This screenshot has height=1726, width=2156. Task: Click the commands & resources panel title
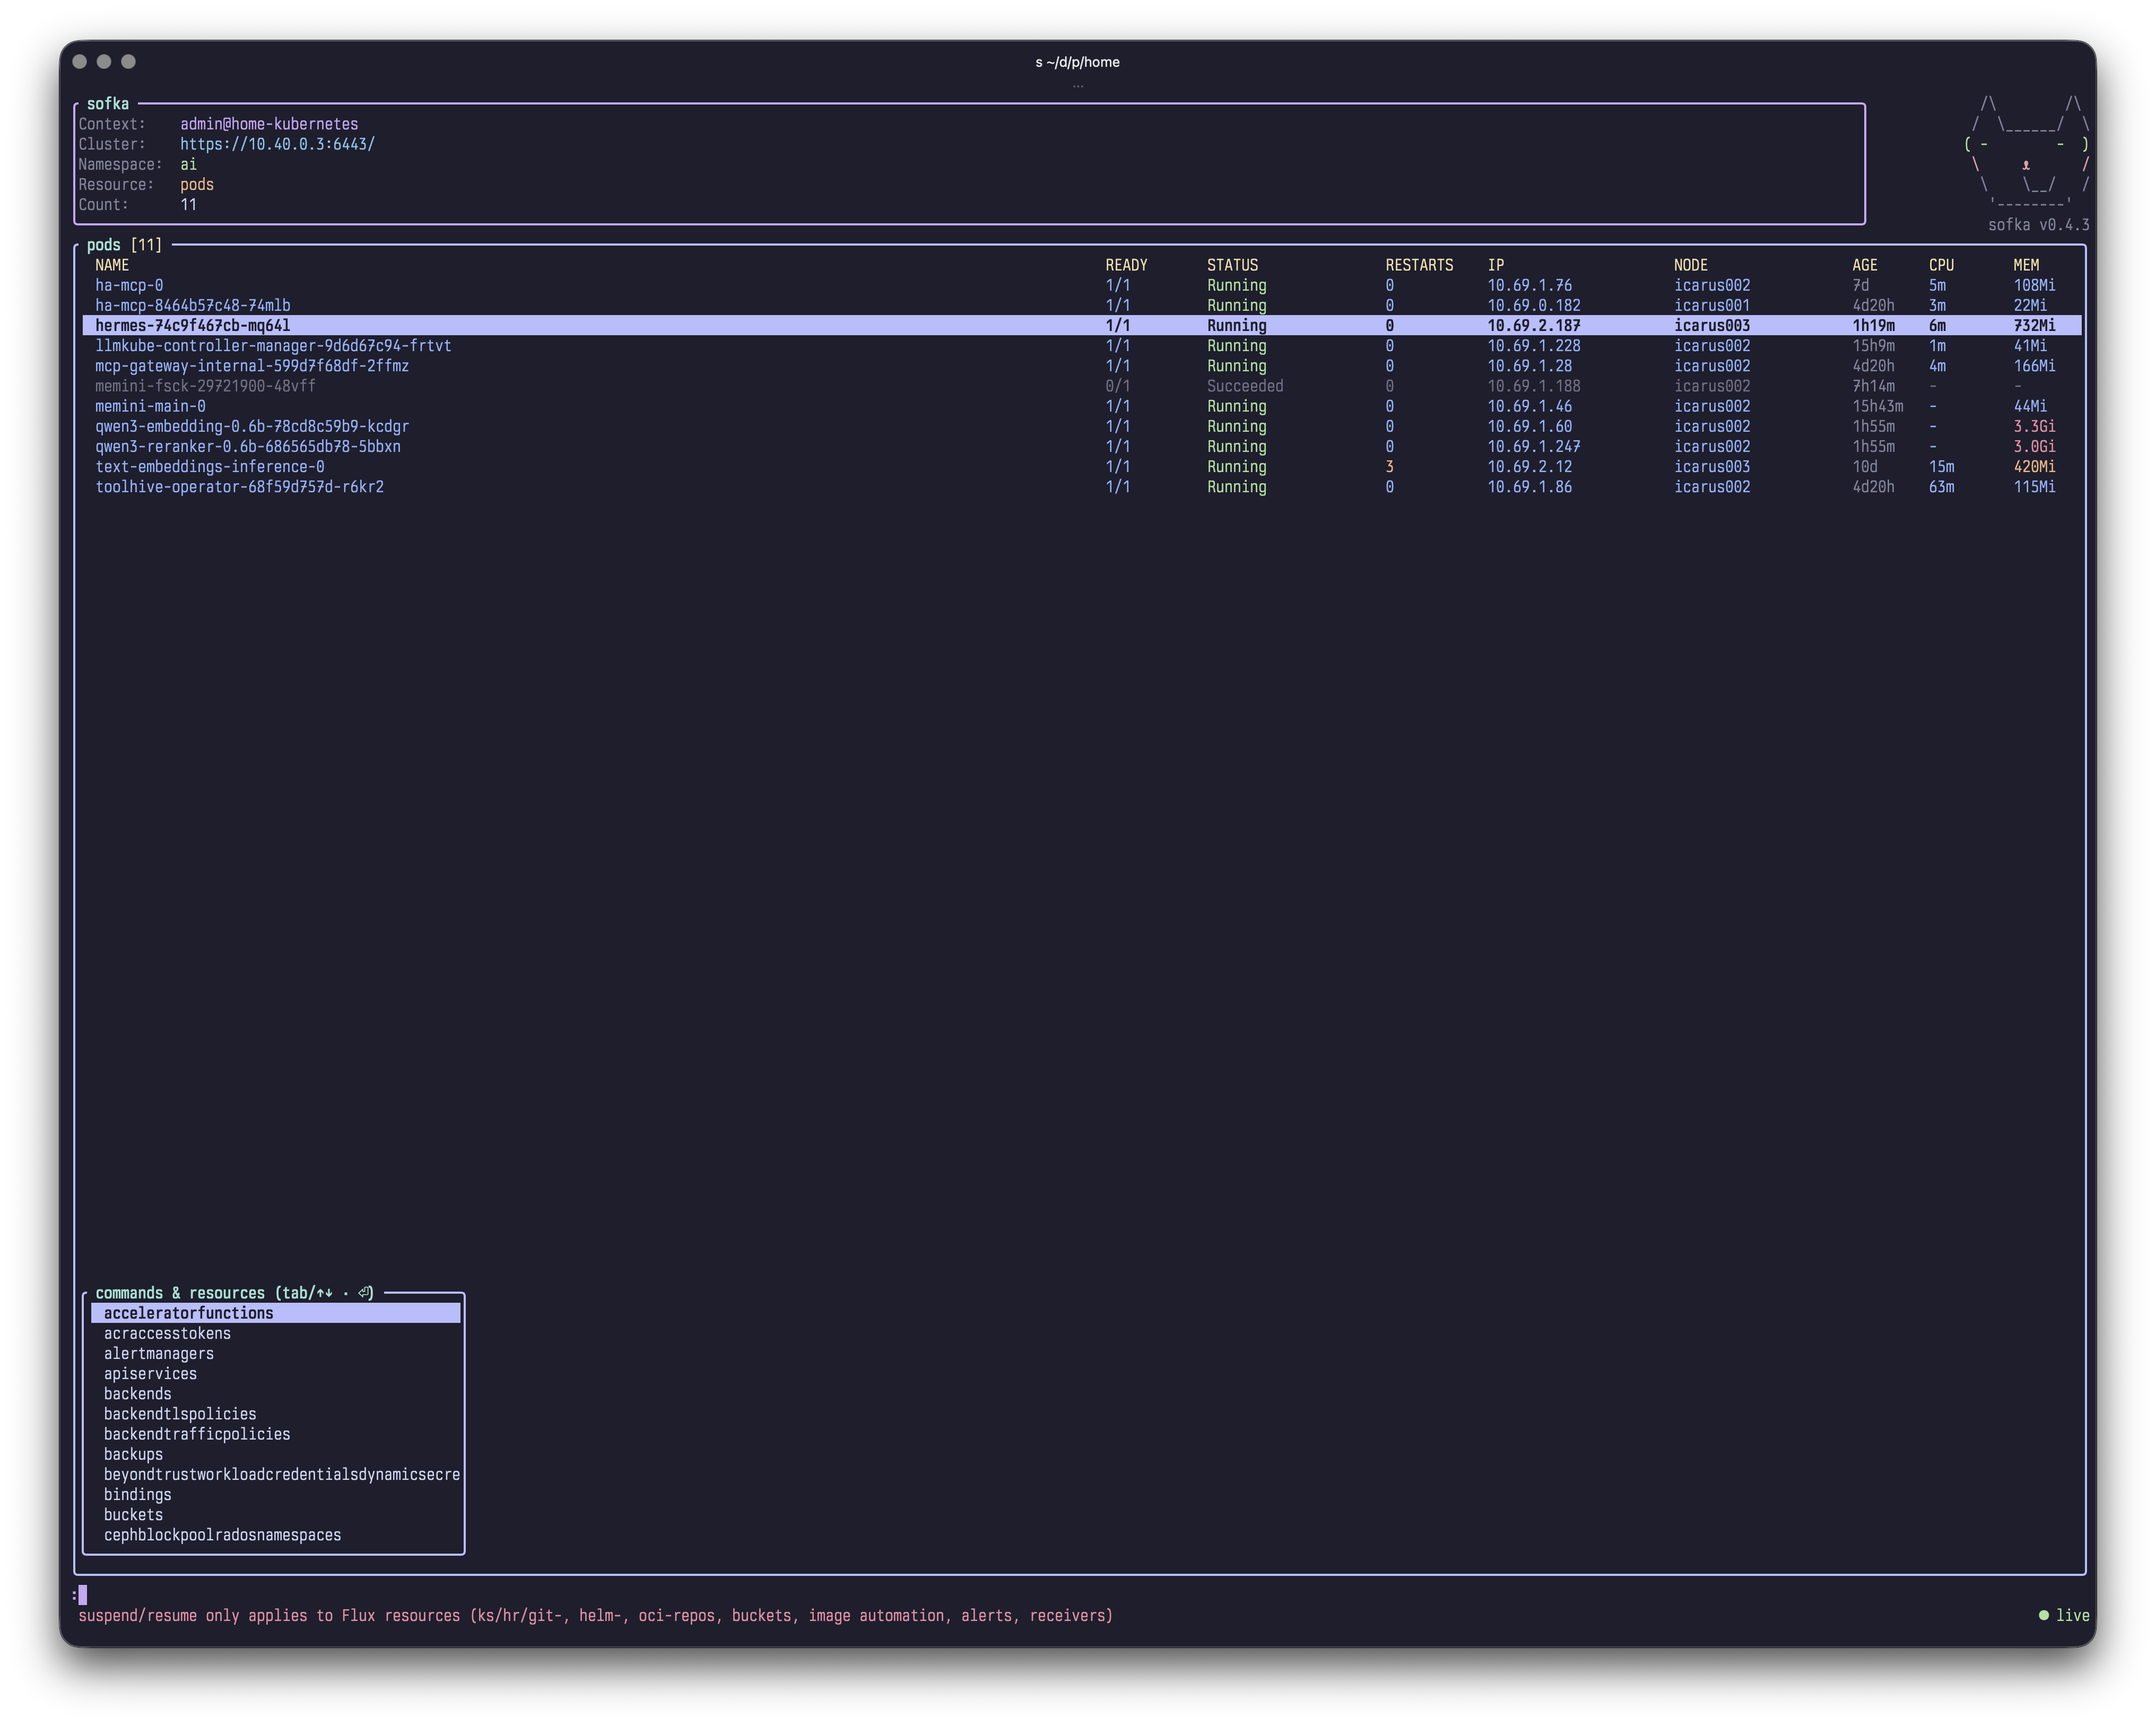coord(235,1293)
